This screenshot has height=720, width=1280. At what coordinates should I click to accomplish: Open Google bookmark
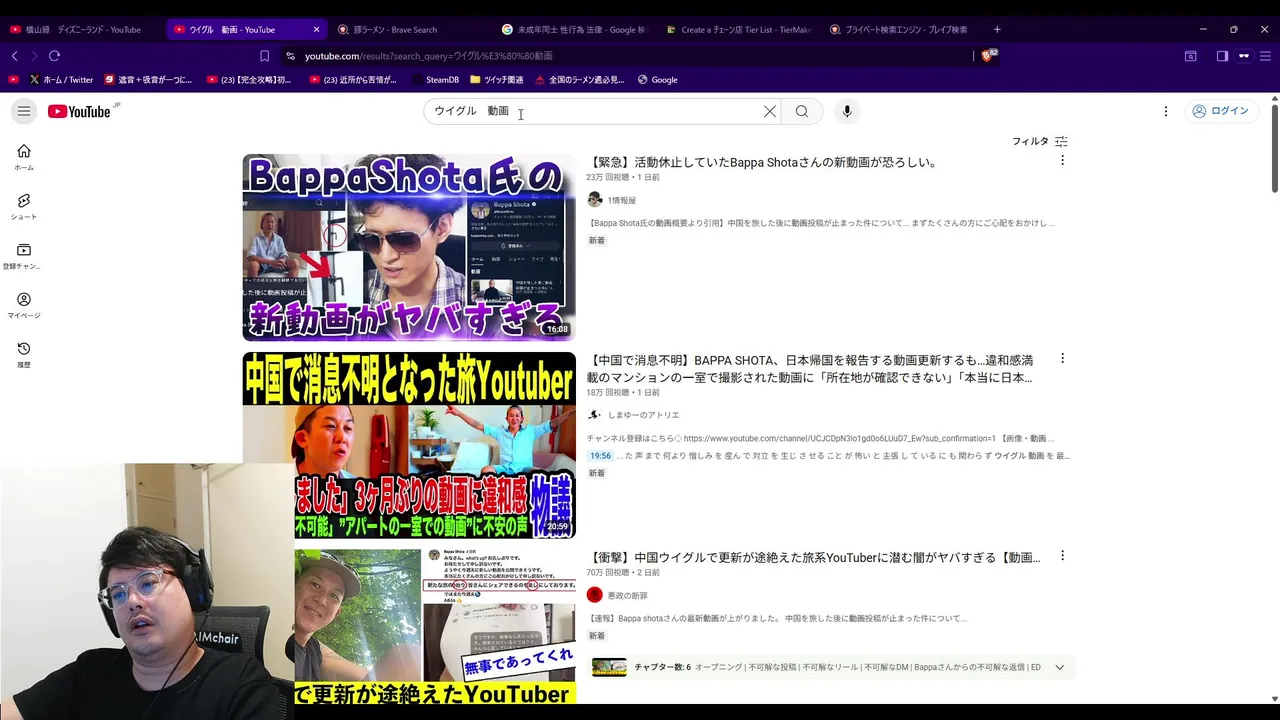(658, 80)
